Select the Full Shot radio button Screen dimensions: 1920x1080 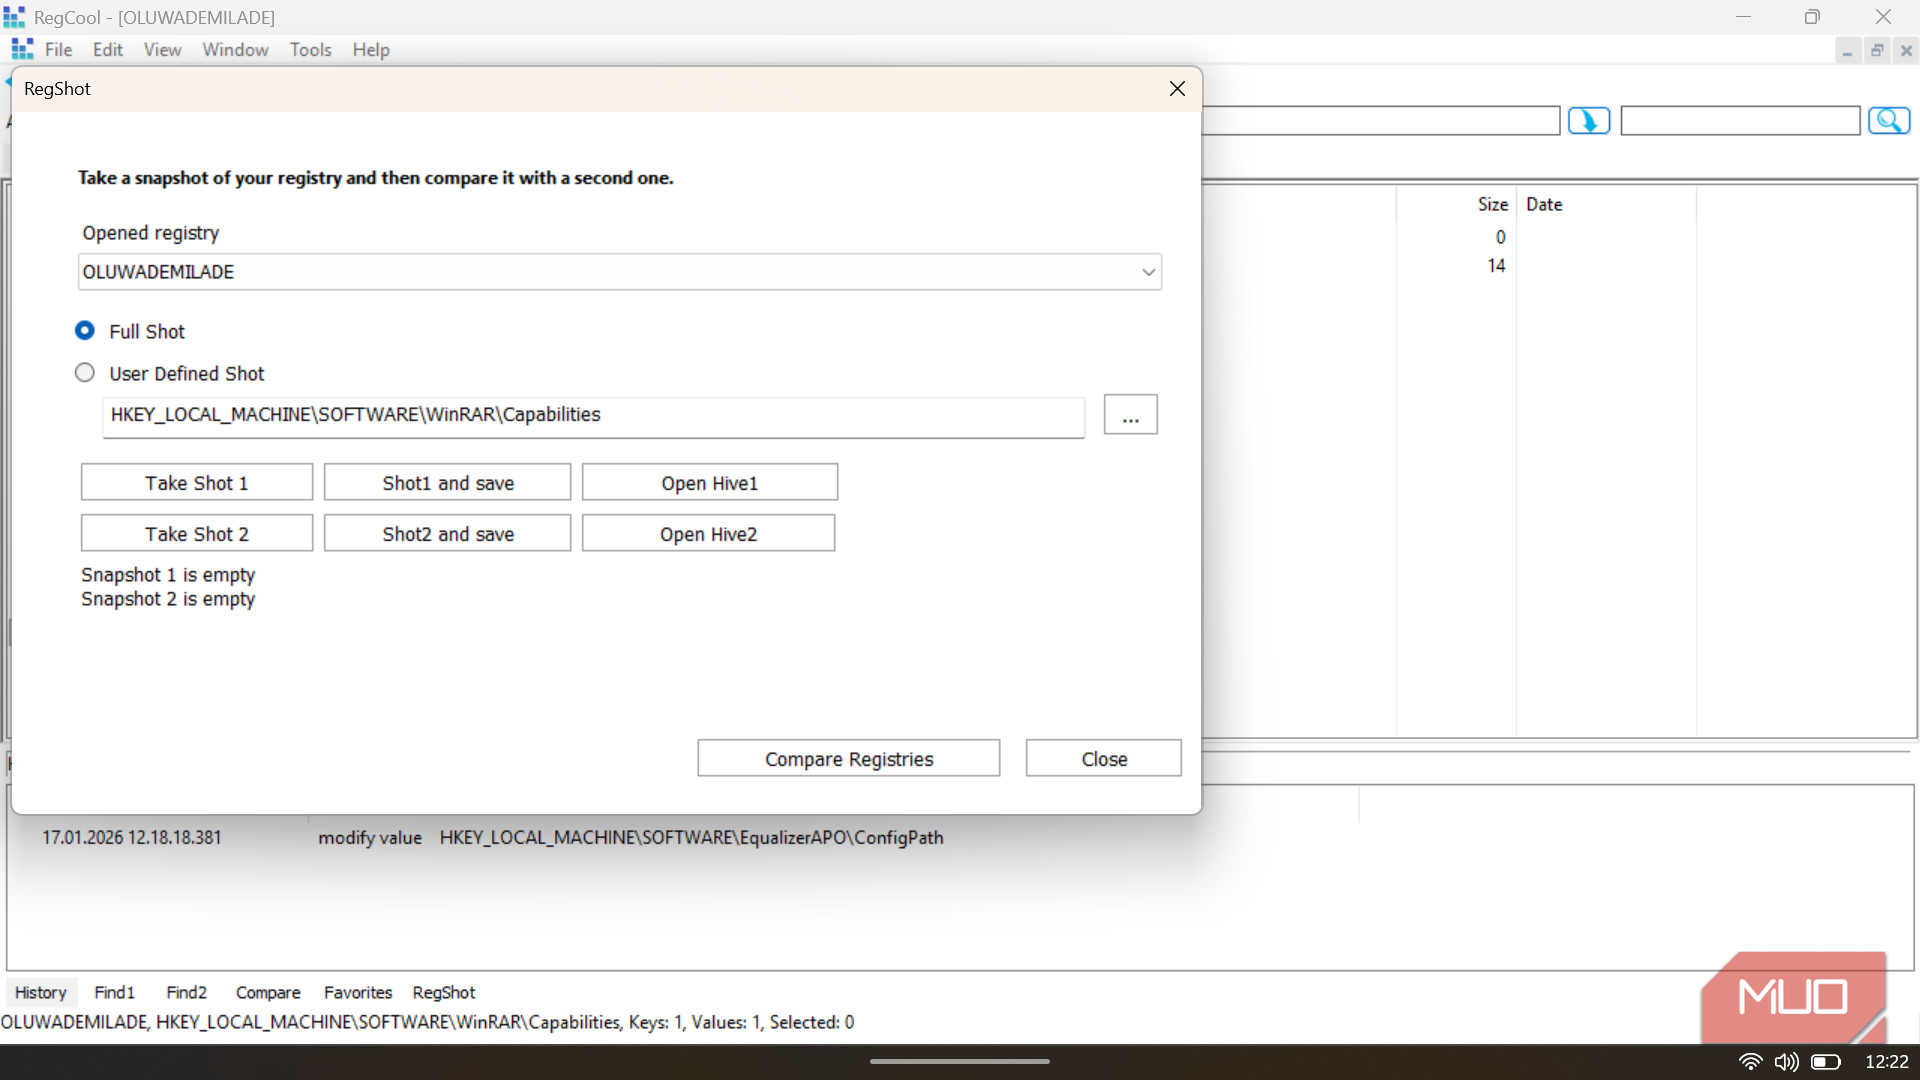pyautogui.click(x=85, y=331)
